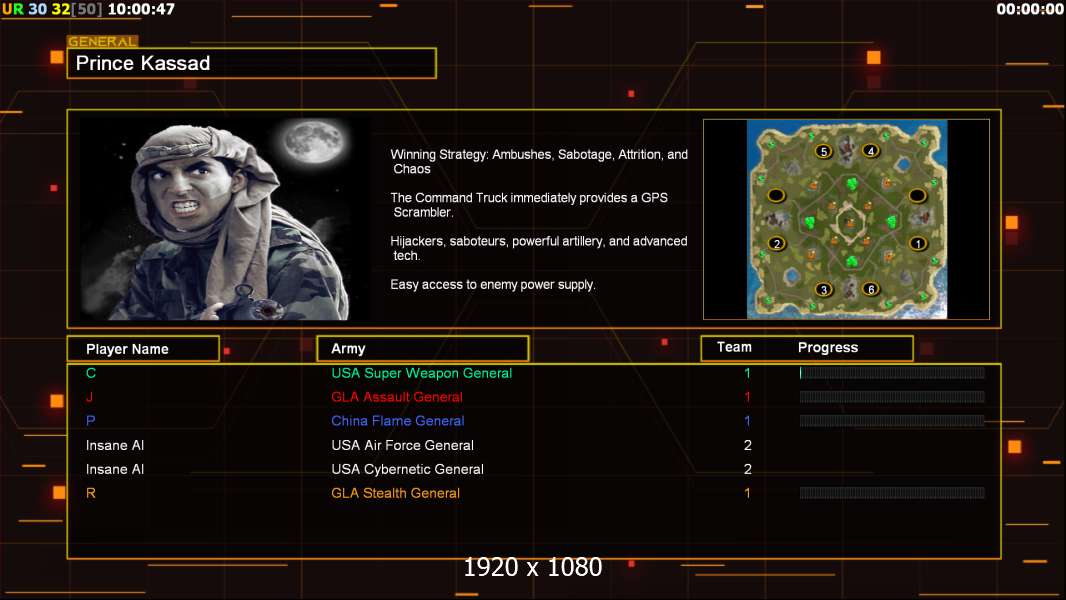Click the GENERAL label tag

pos(103,41)
